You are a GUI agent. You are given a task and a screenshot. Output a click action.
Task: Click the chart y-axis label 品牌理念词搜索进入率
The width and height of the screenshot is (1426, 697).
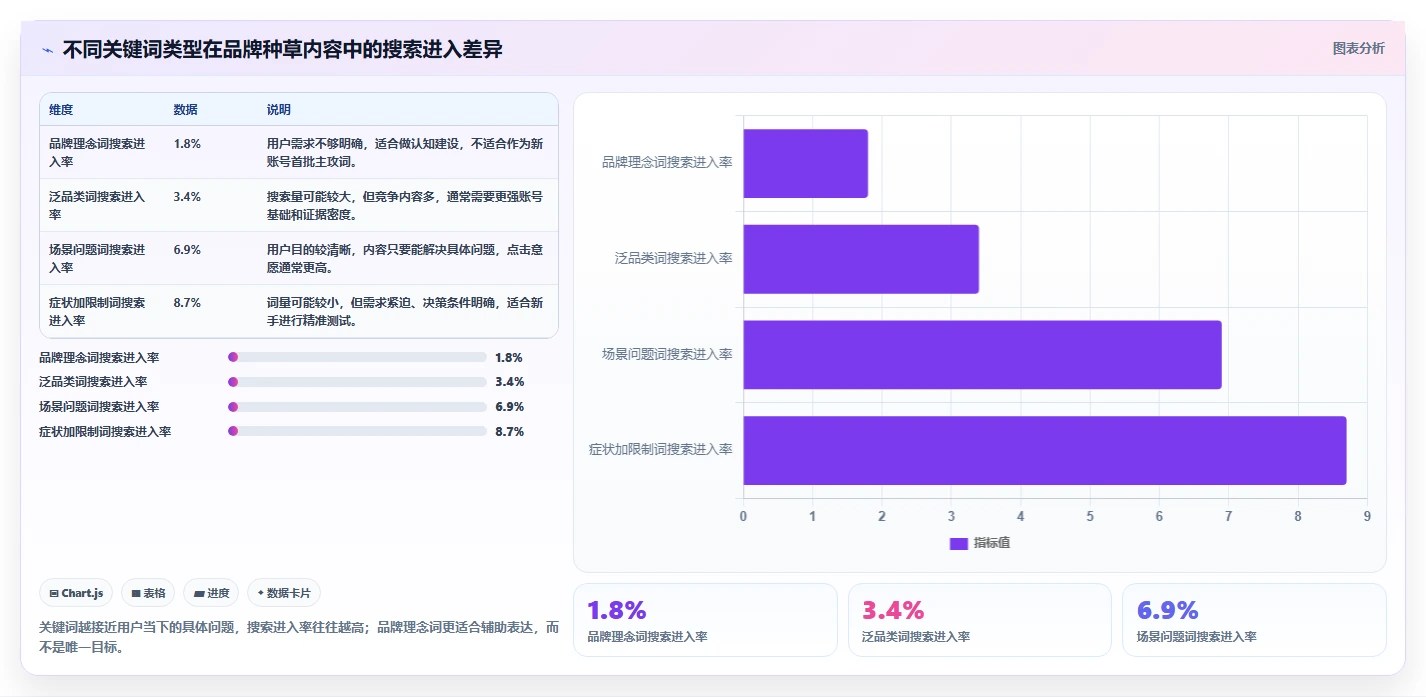[667, 162]
